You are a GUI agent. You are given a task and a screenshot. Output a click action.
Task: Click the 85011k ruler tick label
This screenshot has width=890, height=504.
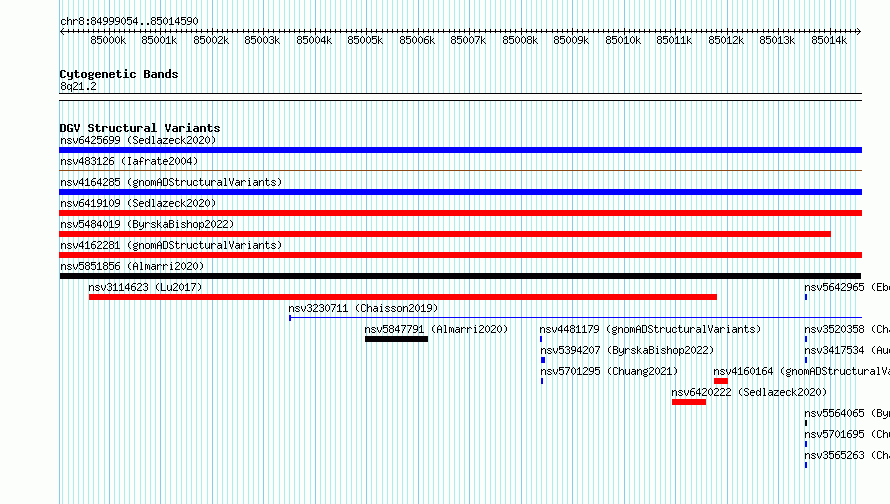pos(674,40)
